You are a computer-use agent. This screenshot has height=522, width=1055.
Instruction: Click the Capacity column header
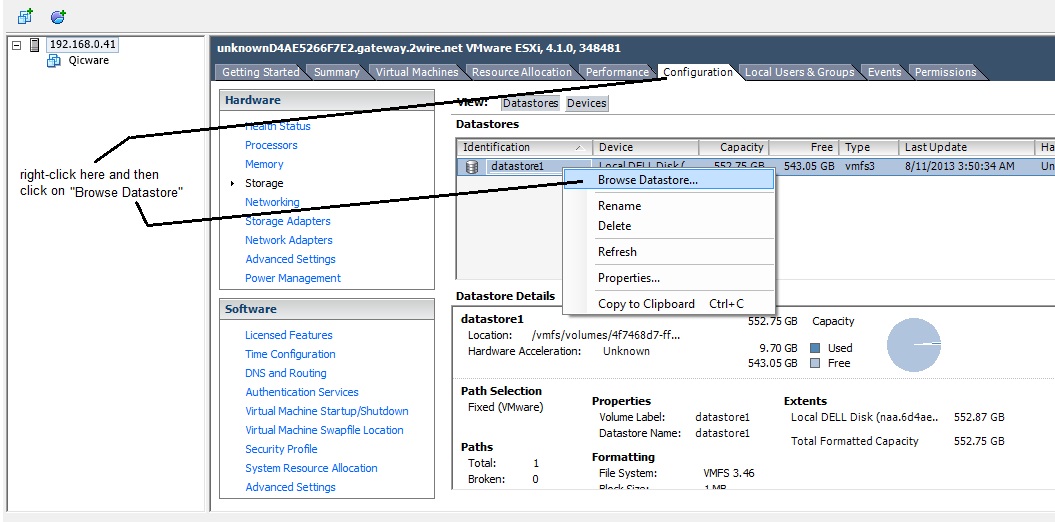pyautogui.click(x=732, y=147)
